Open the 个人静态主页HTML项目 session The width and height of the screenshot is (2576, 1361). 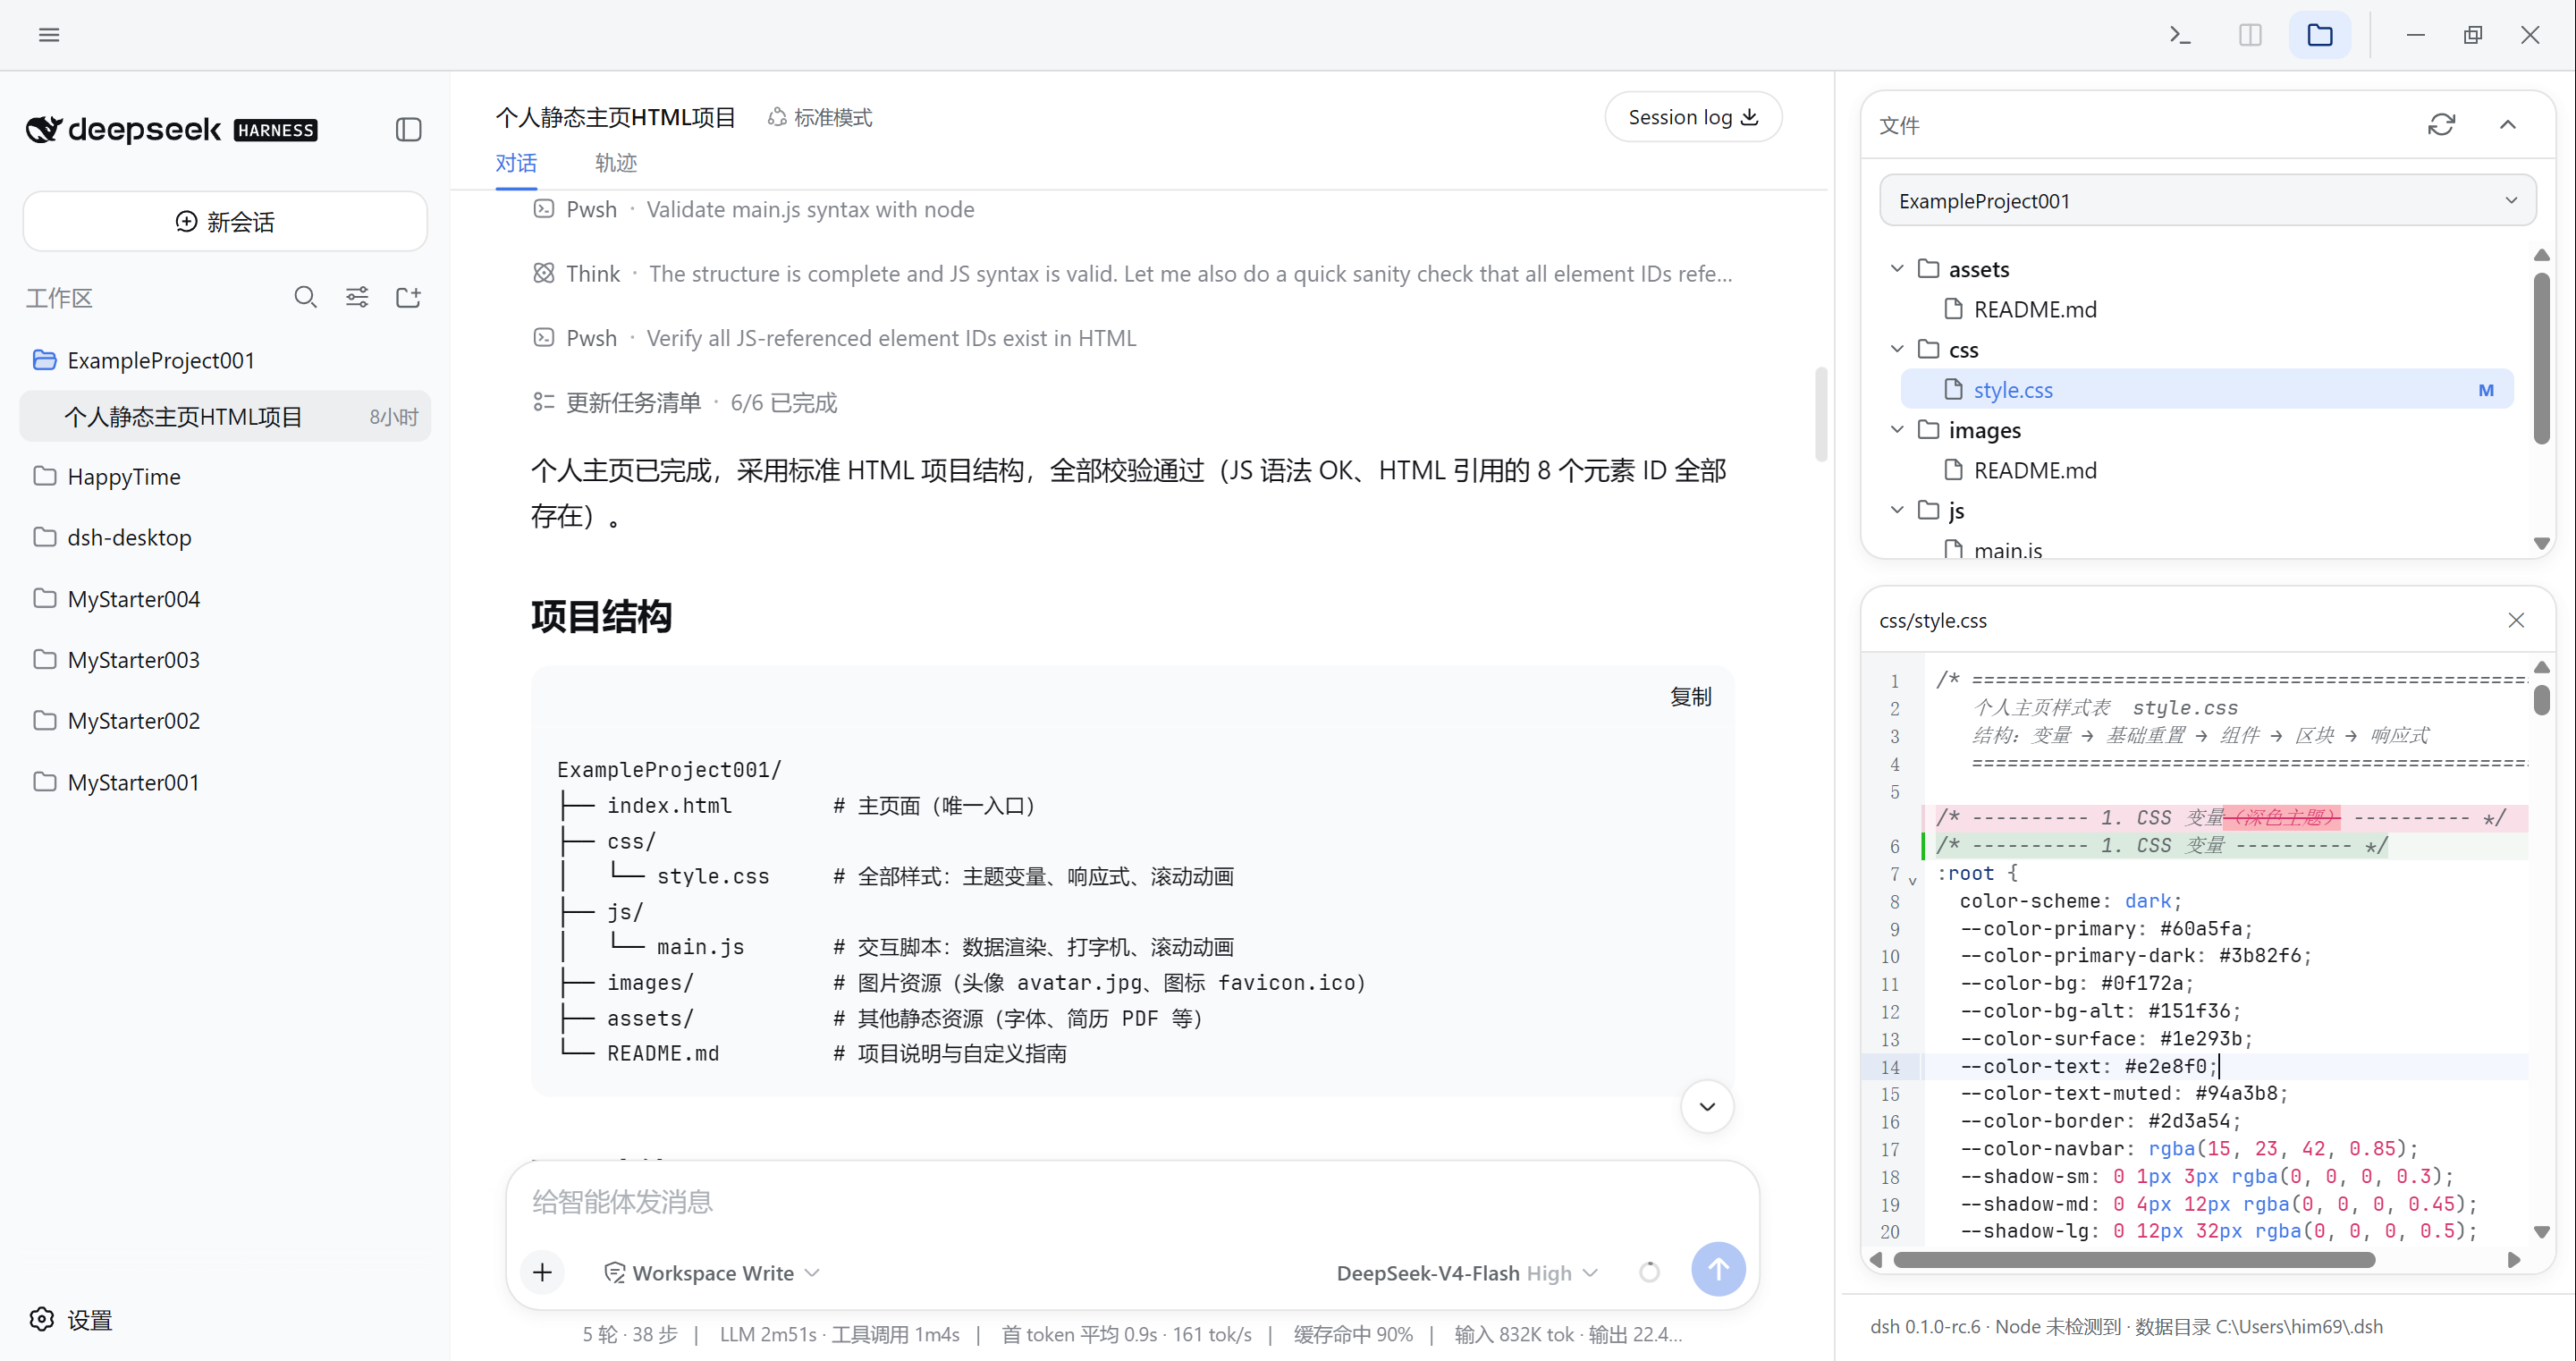225,416
